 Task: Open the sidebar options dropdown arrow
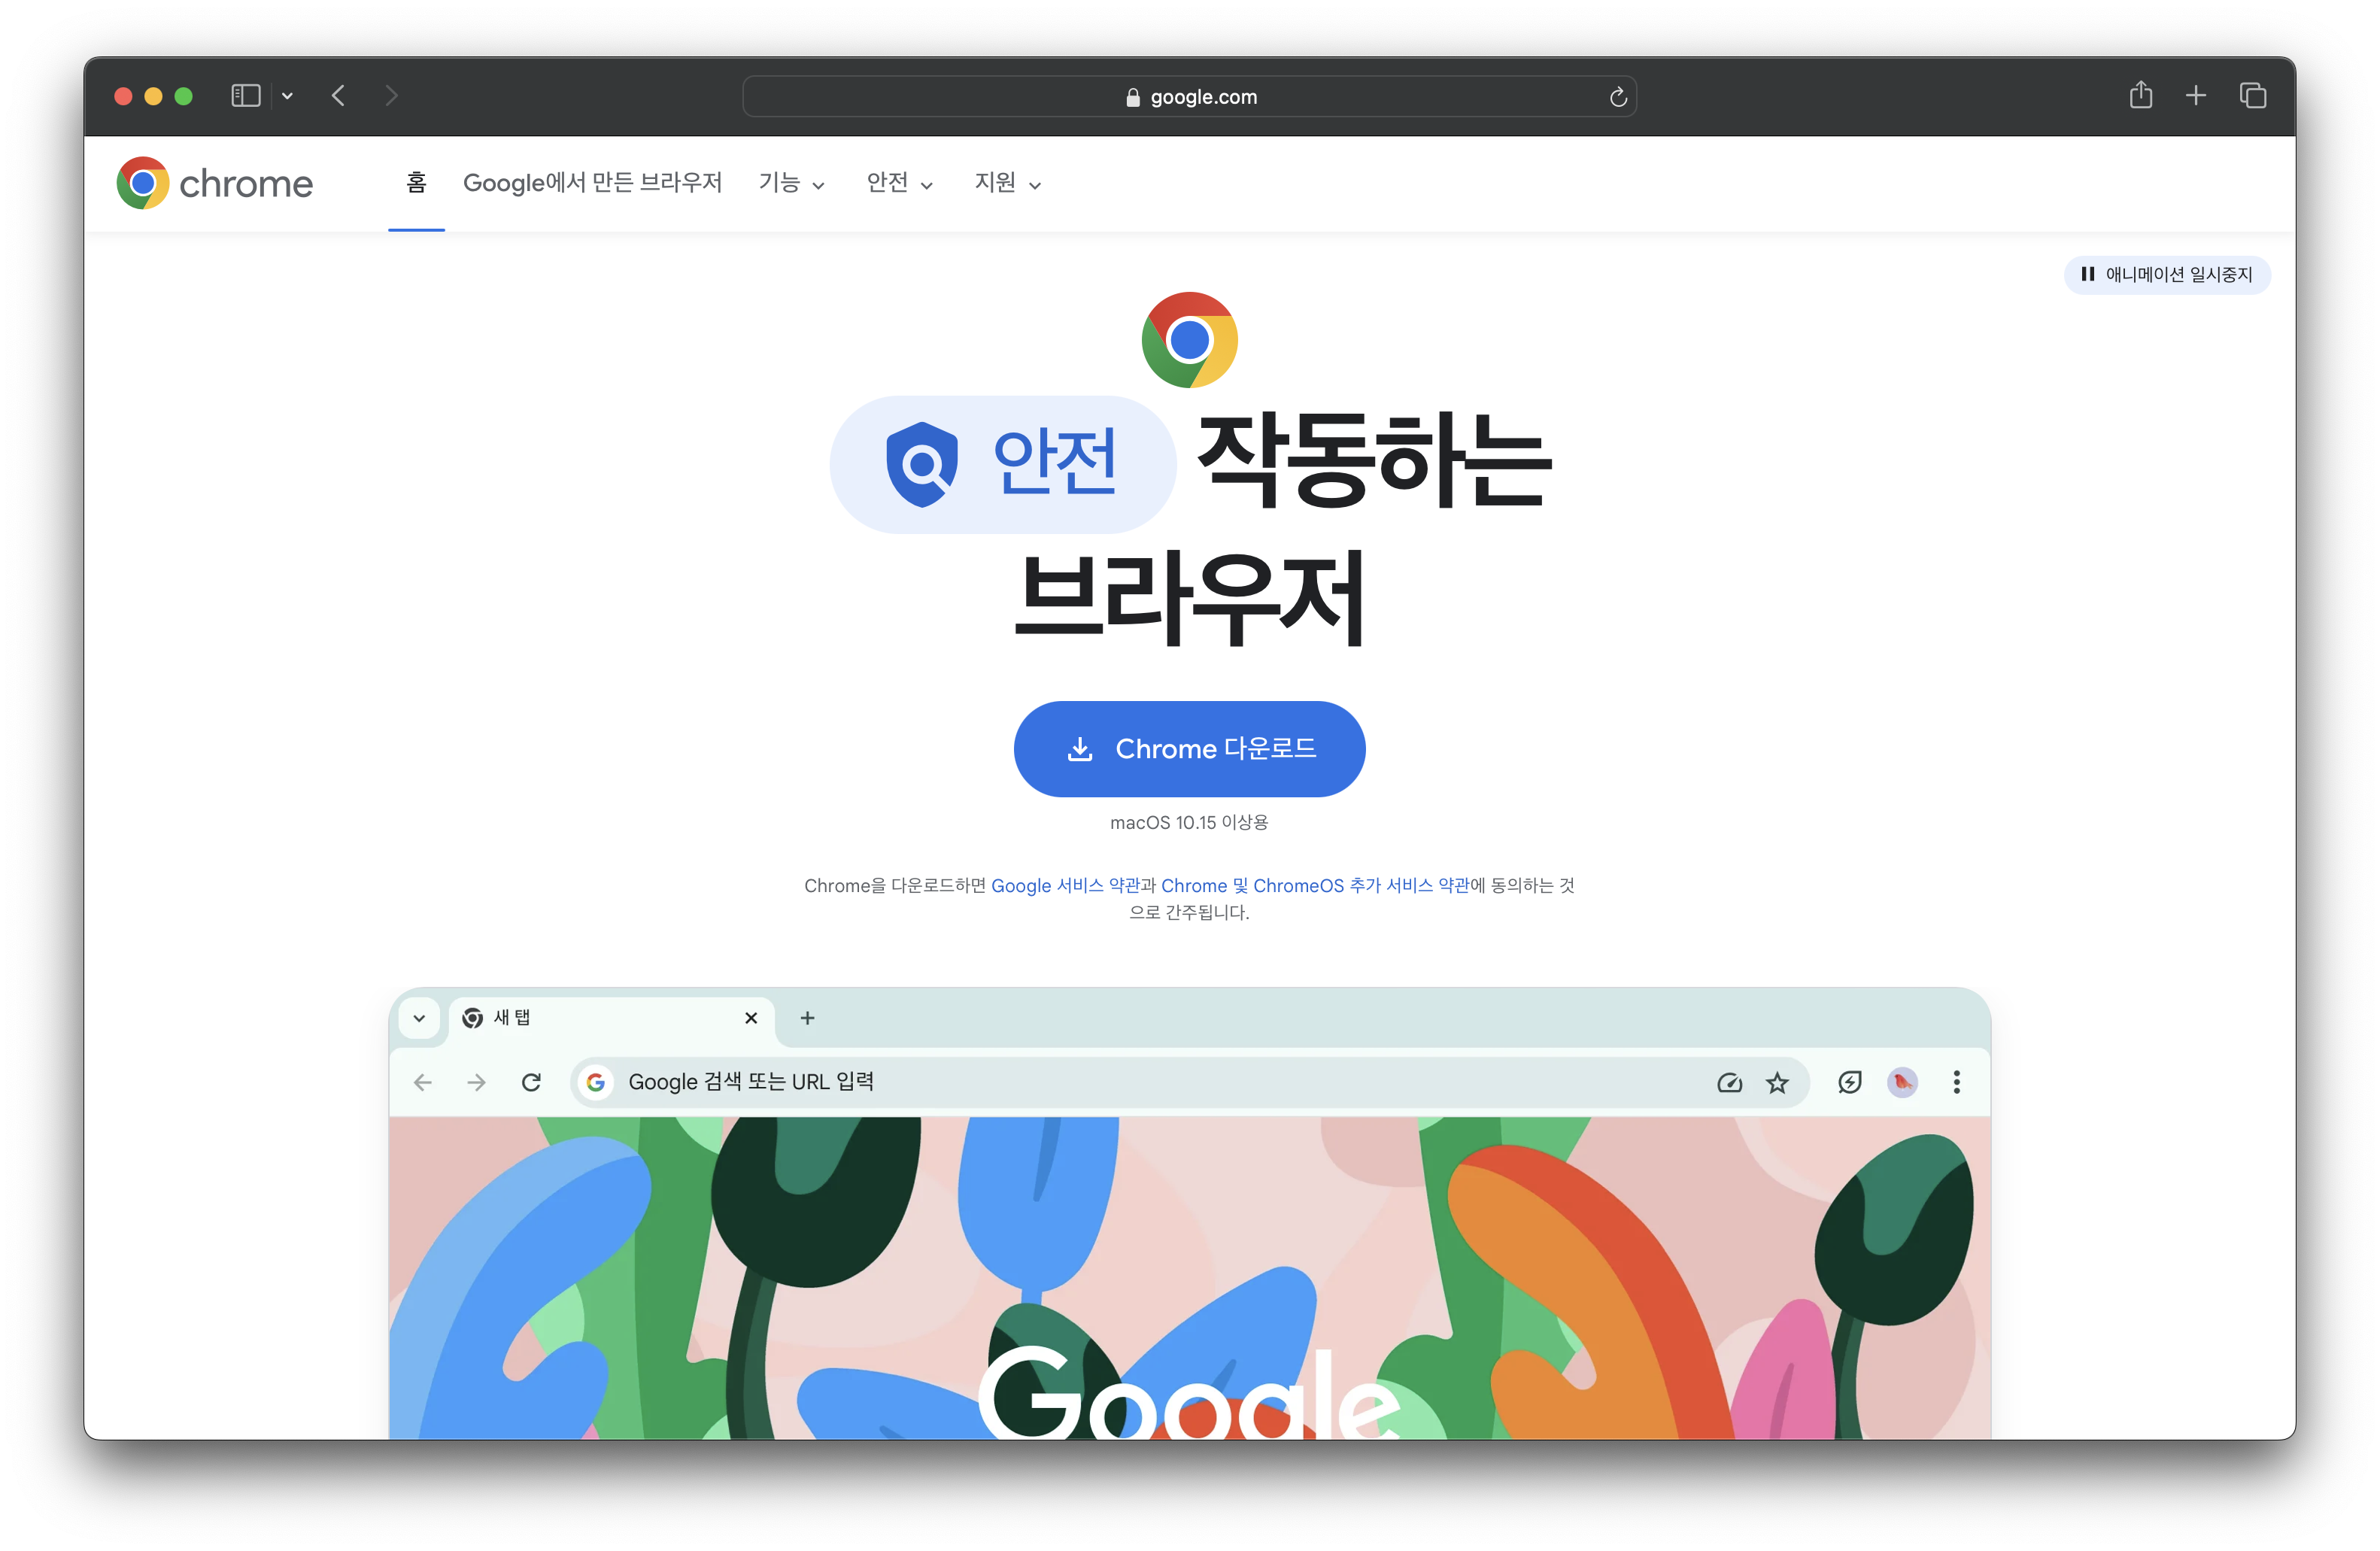[288, 96]
